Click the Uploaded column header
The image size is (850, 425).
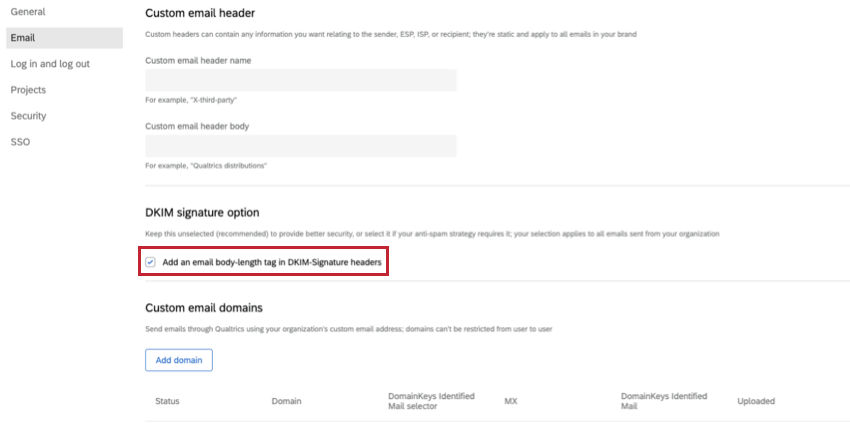(x=756, y=401)
